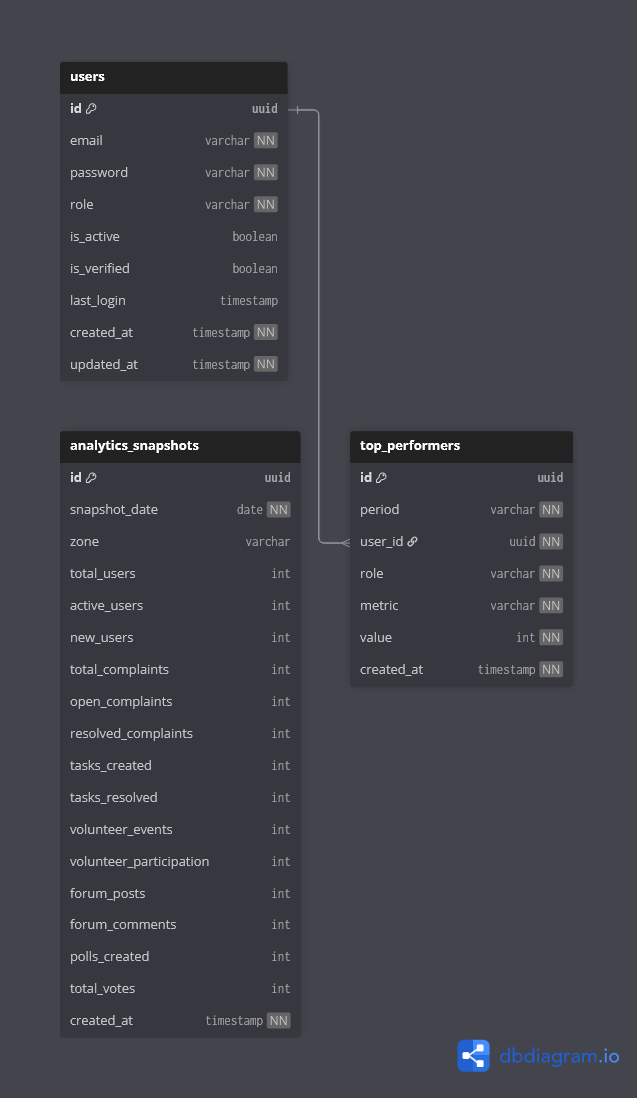
Task: Open the dbdiagram.io text link
Action: point(559,1056)
